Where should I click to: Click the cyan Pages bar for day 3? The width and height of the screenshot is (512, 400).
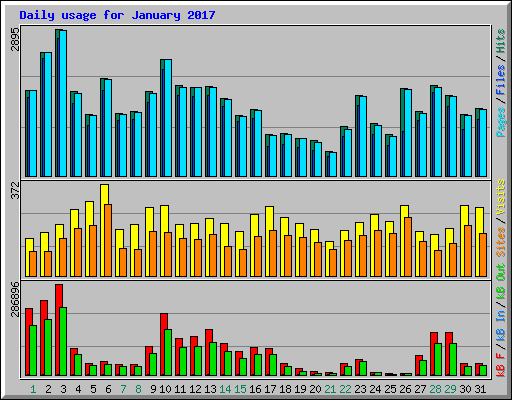pyautogui.click(x=63, y=103)
